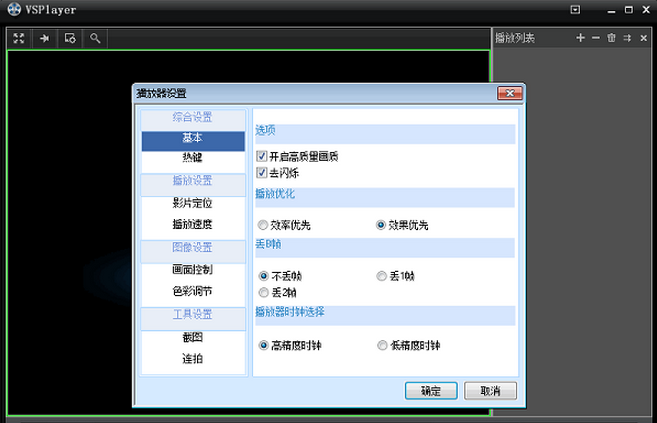The width and height of the screenshot is (657, 423).
Task: Choose the 丢1帧 frame drop option
Action: (x=382, y=275)
